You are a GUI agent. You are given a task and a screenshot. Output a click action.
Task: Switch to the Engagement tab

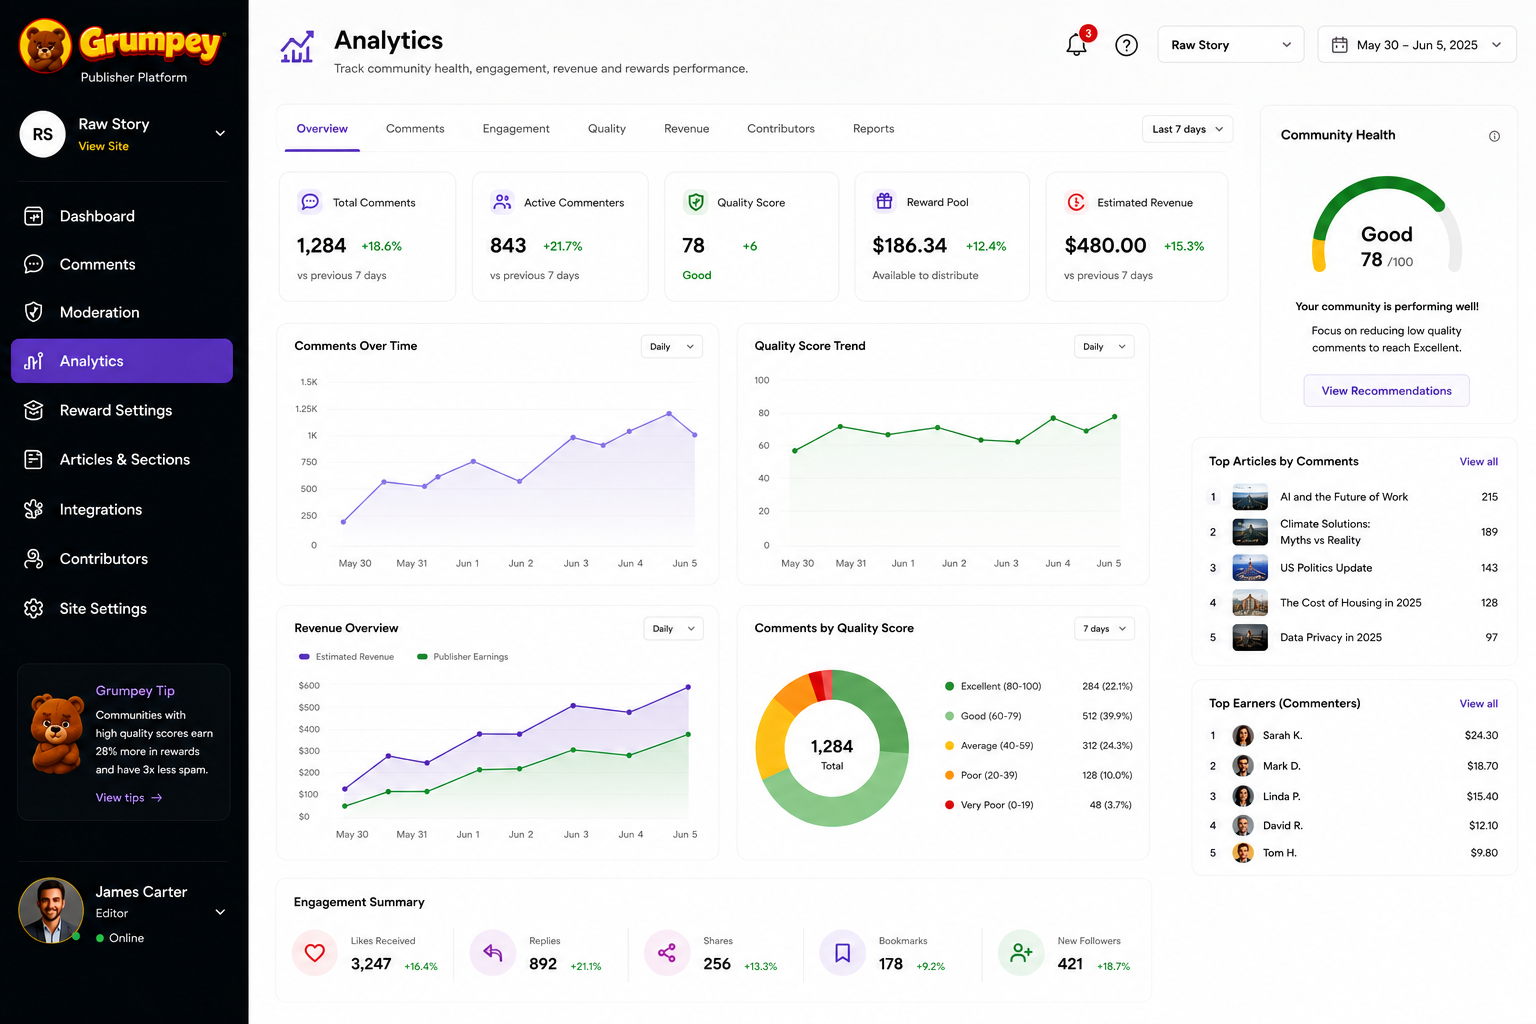(x=516, y=129)
